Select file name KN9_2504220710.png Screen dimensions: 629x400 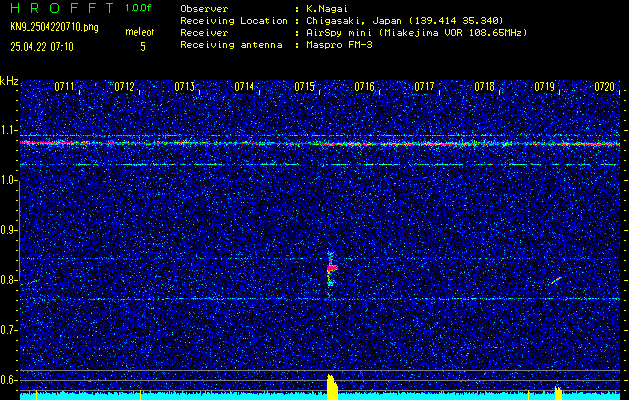pos(54,27)
